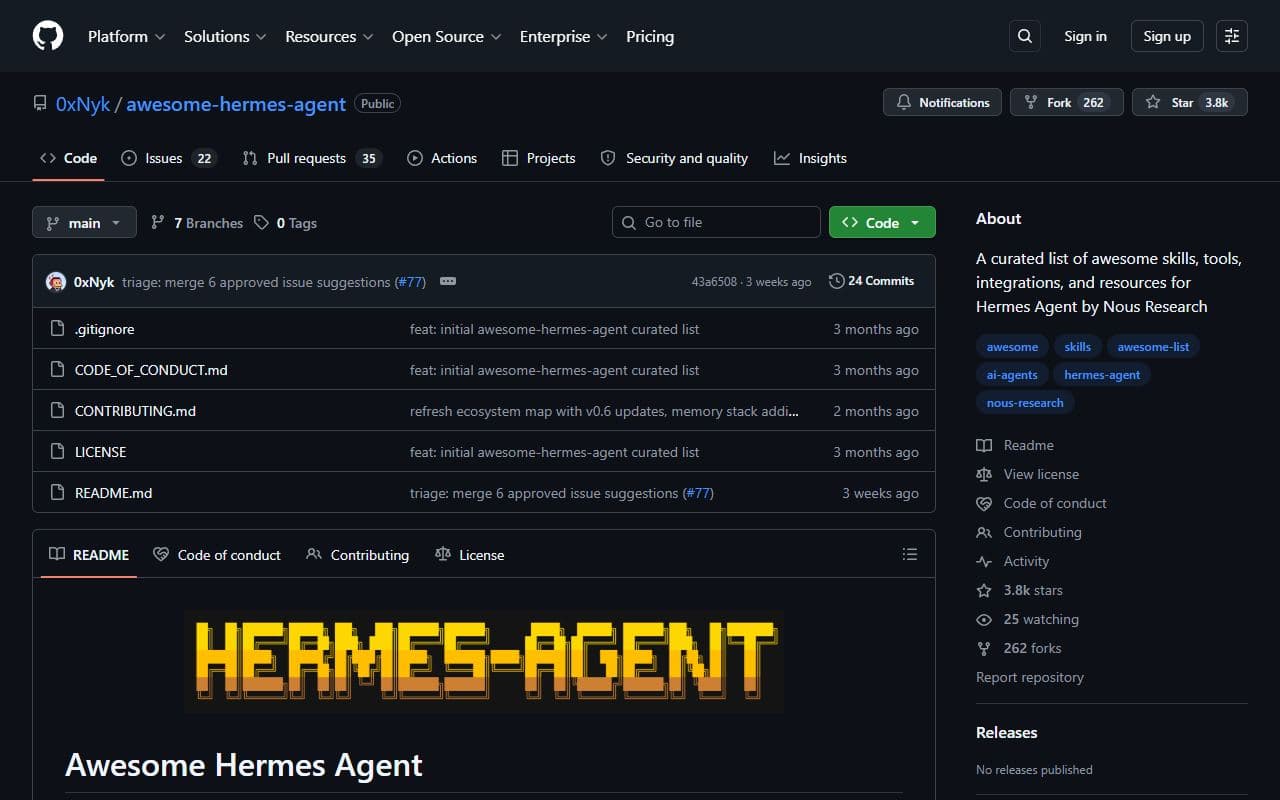
Task: Click the heart icon beside Code of conduct
Action: 984,503
